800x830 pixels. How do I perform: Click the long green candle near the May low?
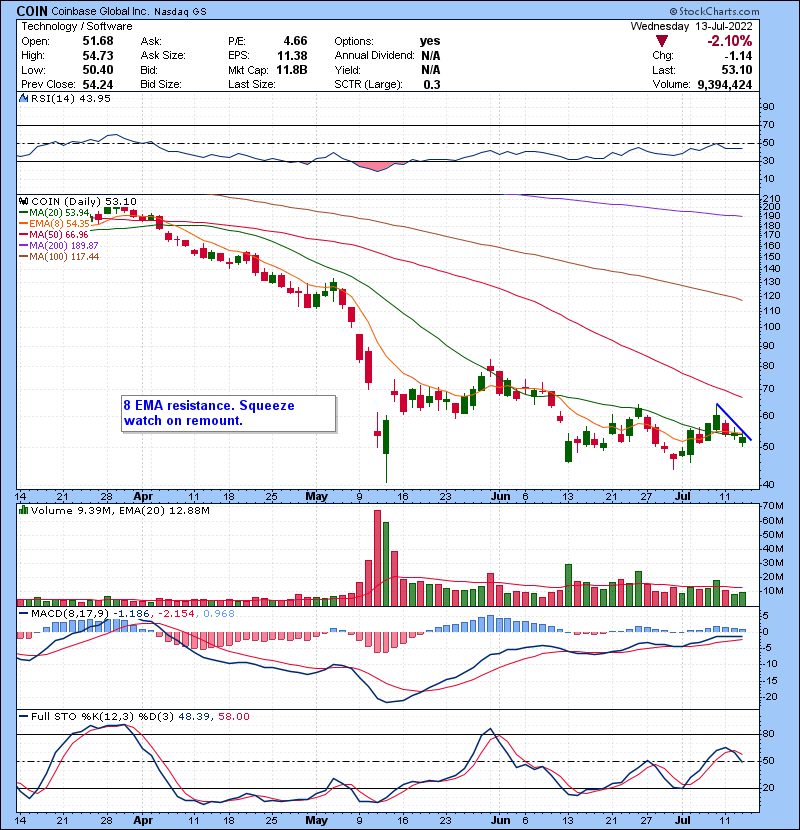(x=386, y=448)
